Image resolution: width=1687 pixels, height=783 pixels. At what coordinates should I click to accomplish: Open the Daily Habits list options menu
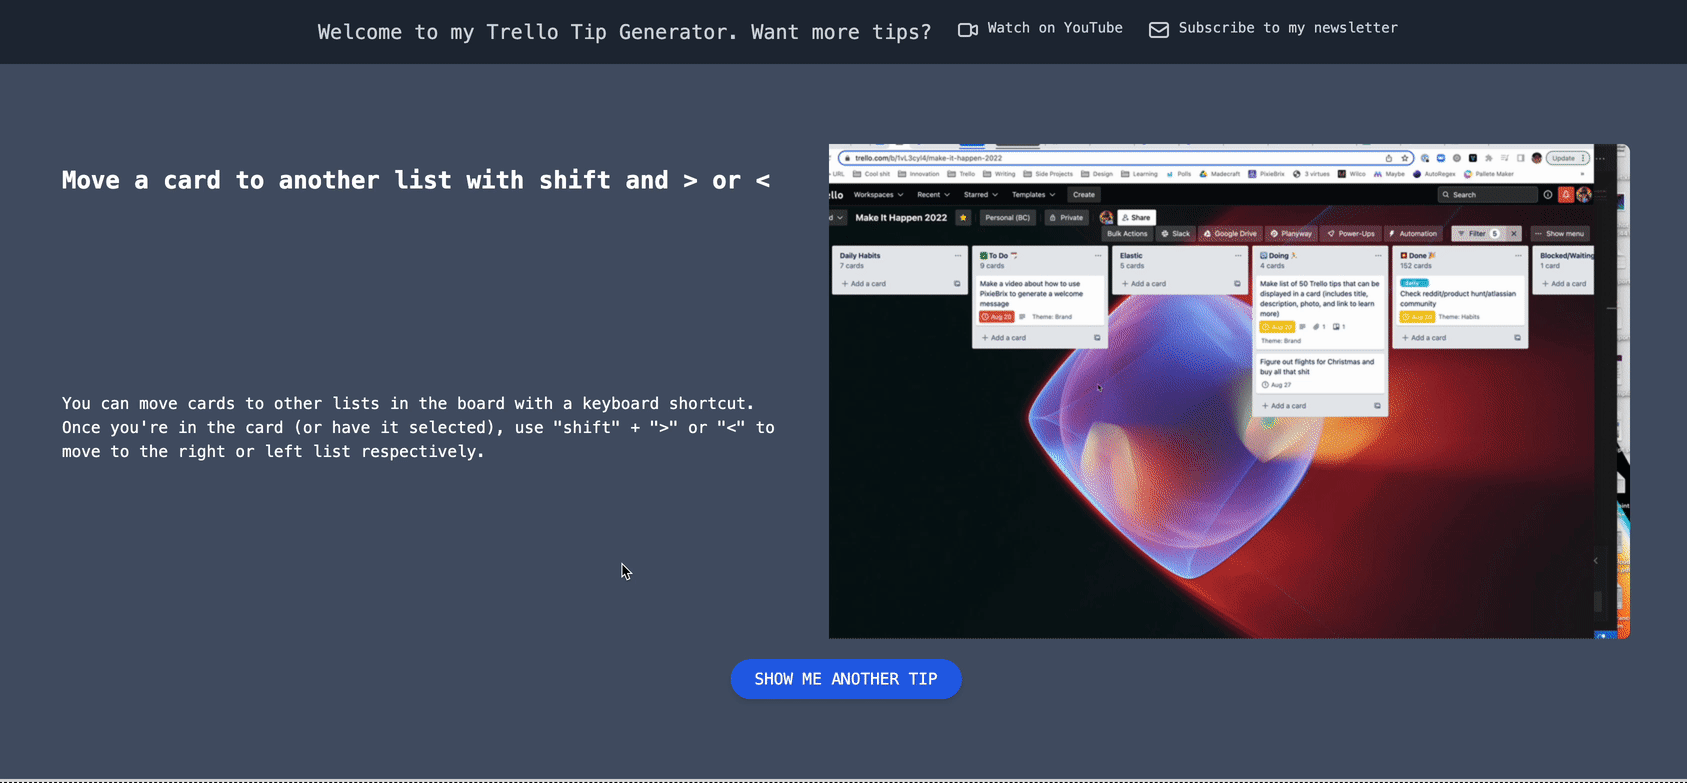[958, 256]
